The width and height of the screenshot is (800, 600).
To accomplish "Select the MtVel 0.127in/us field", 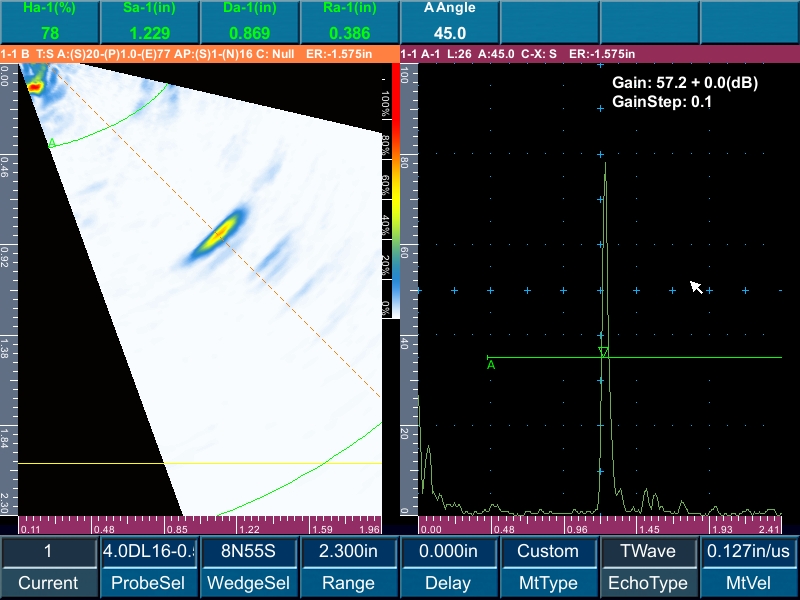I will tap(748, 551).
